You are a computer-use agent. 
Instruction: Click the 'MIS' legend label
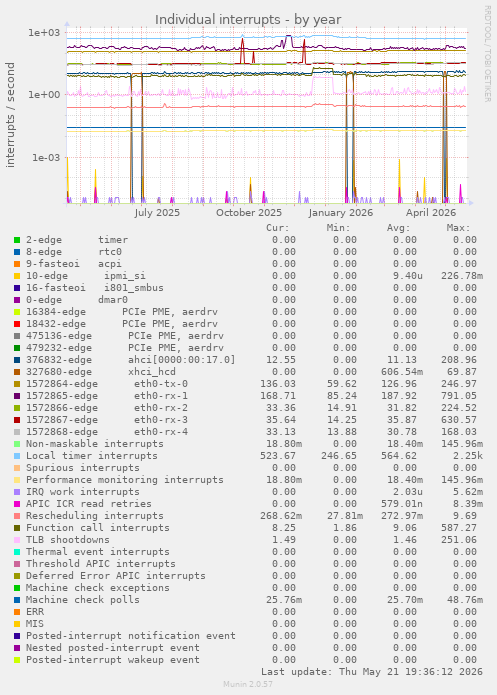coord(35,623)
